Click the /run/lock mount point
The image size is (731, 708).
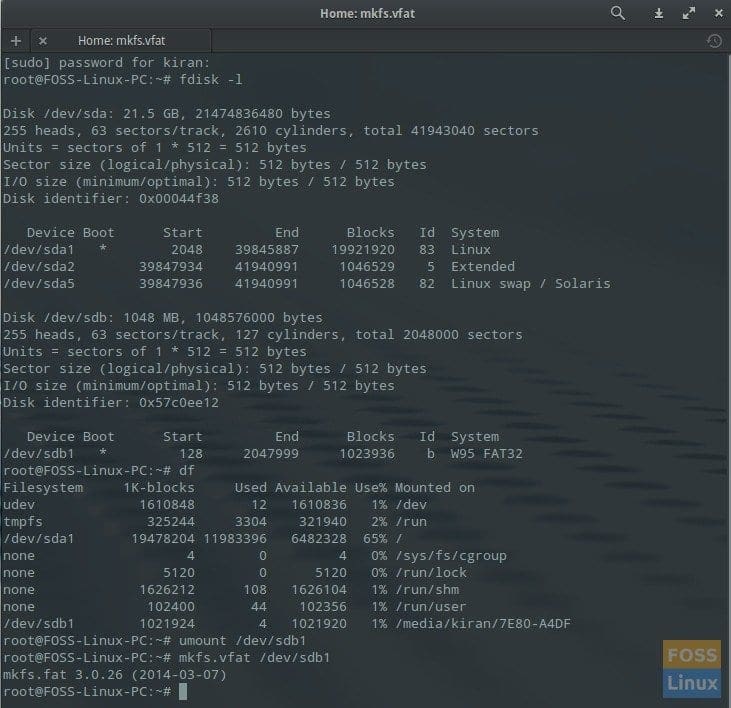pyautogui.click(x=430, y=573)
